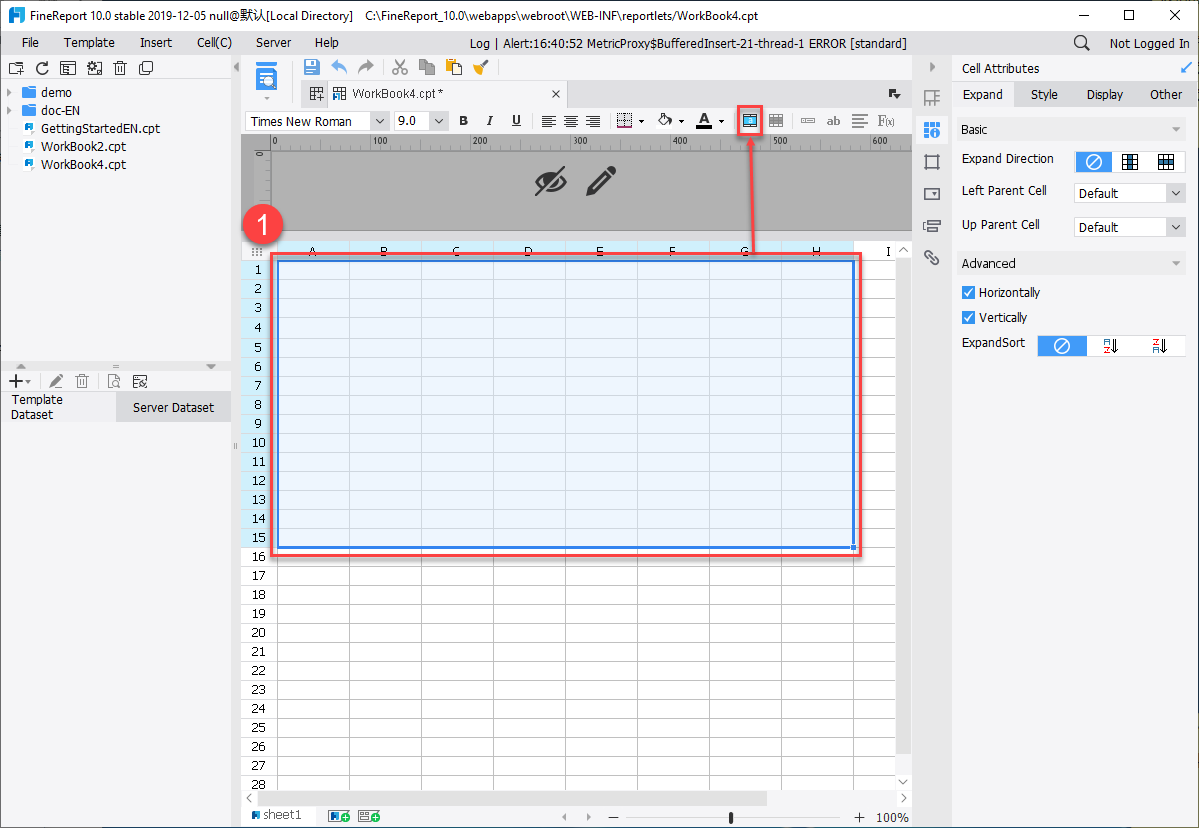Refresh the template file tree

42,68
